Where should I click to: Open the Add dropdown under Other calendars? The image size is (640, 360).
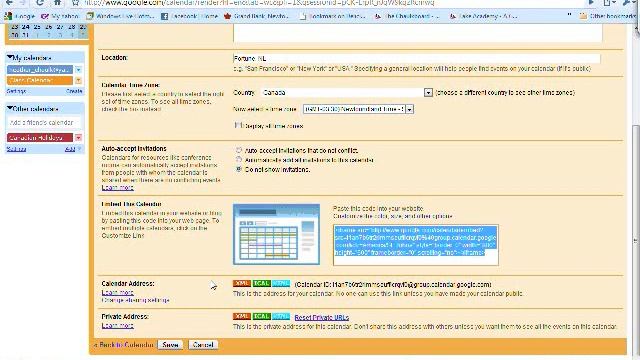pos(73,149)
